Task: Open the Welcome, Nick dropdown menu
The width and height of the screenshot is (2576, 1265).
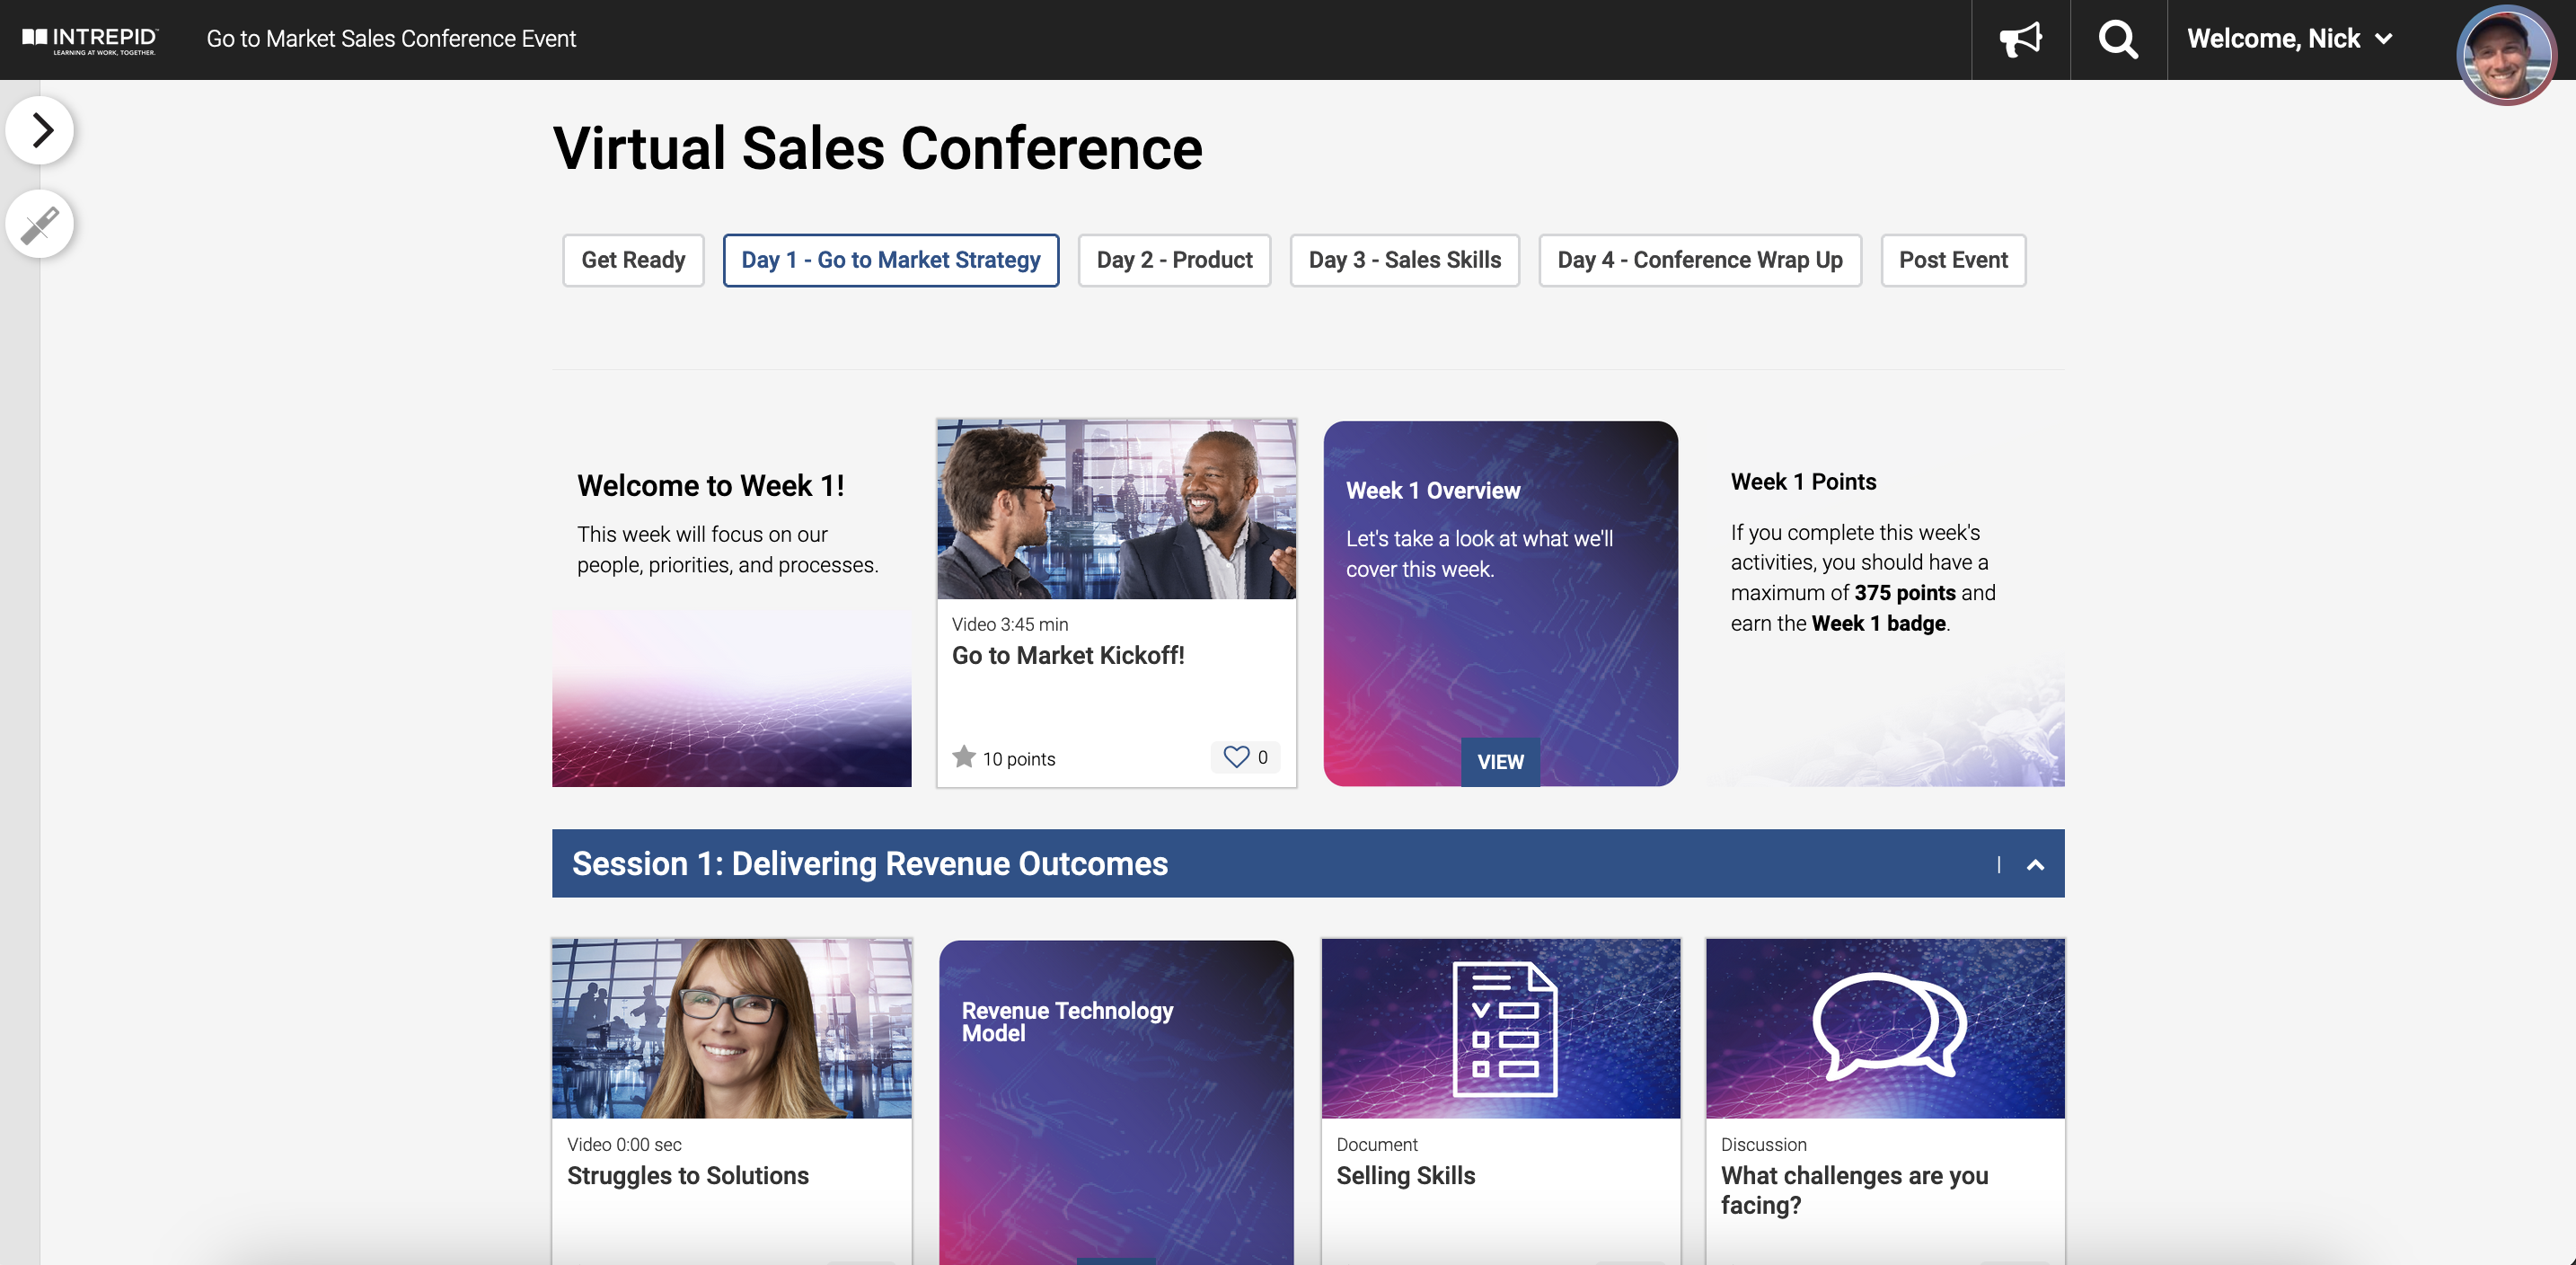Action: tap(2289, 40)
